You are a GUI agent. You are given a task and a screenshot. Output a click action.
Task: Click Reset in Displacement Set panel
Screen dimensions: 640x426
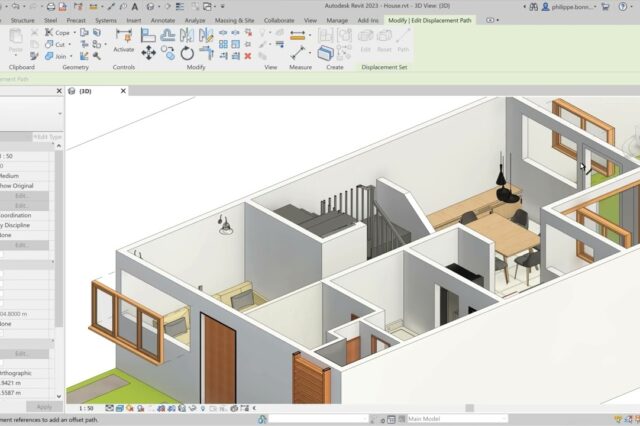point(384,40)
